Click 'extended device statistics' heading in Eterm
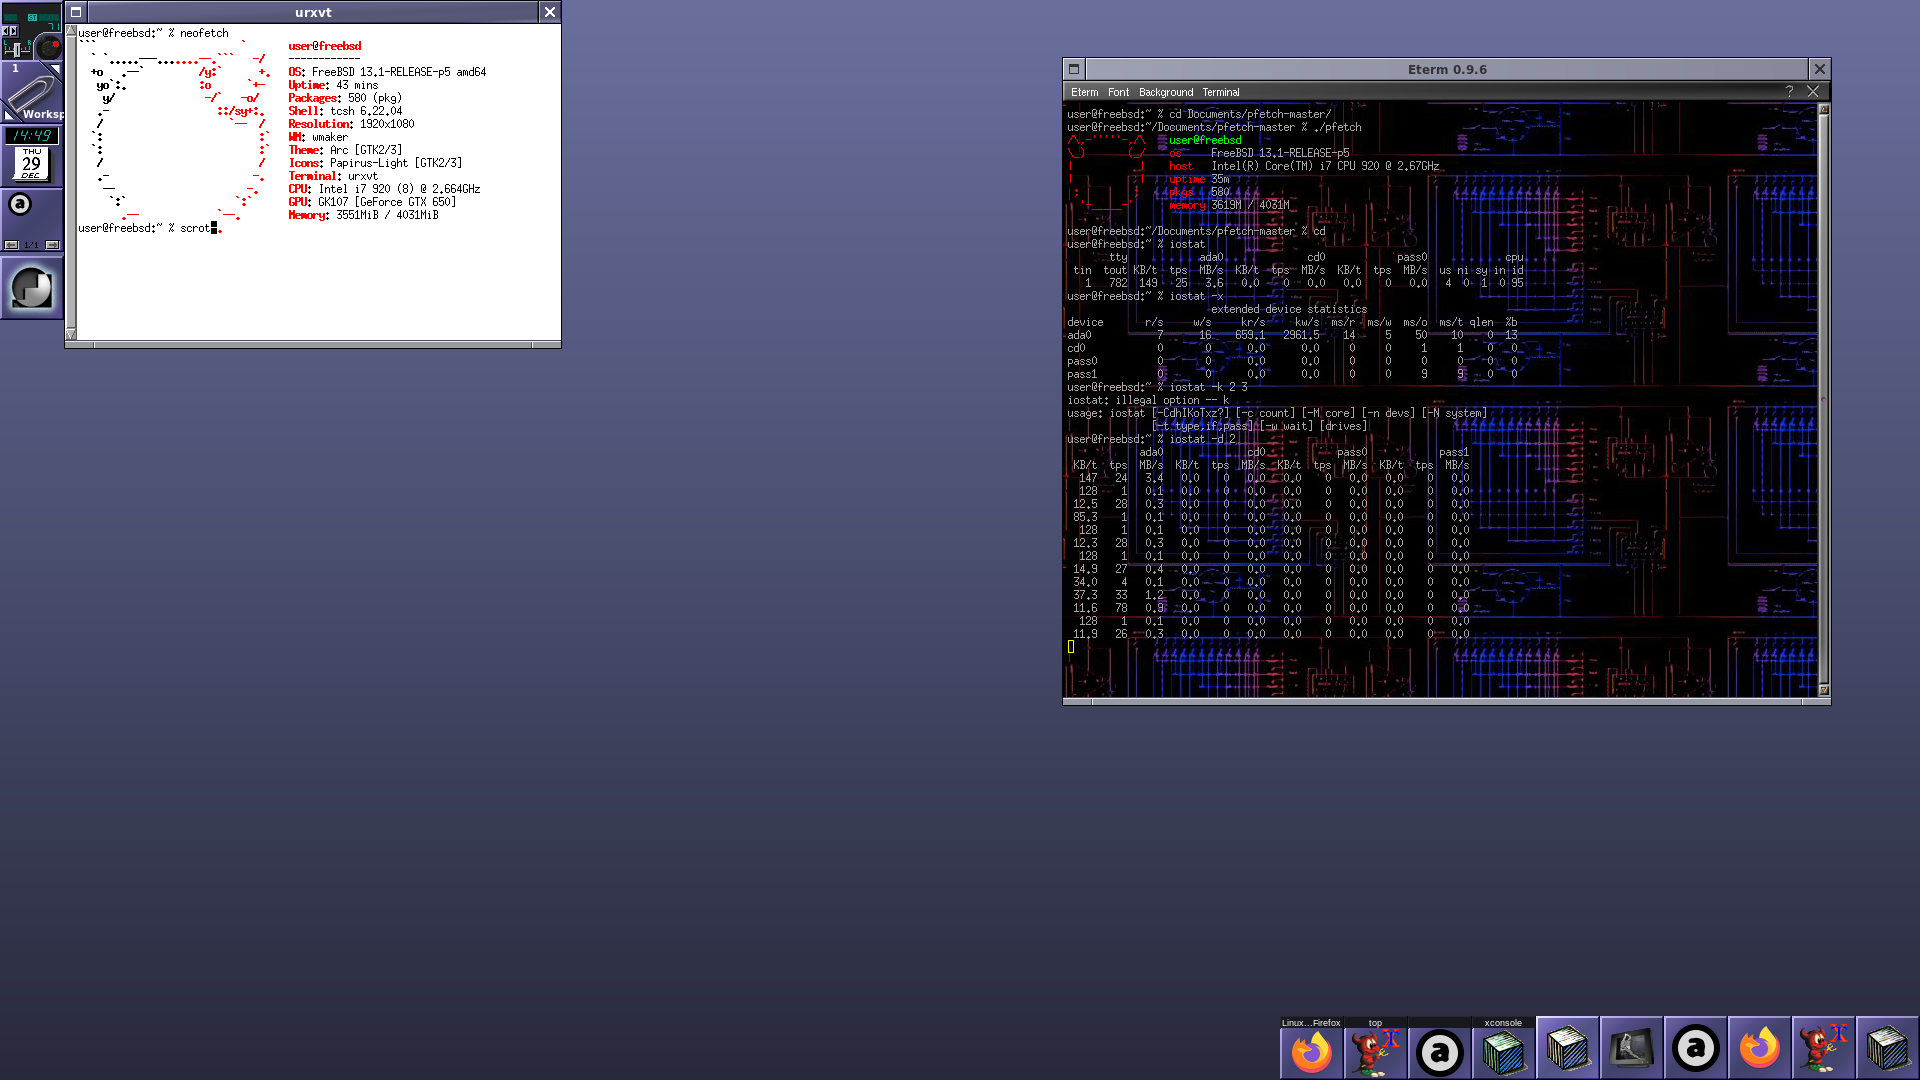The height and width of the screenshot is (1080, 1920). (1289, 309)
